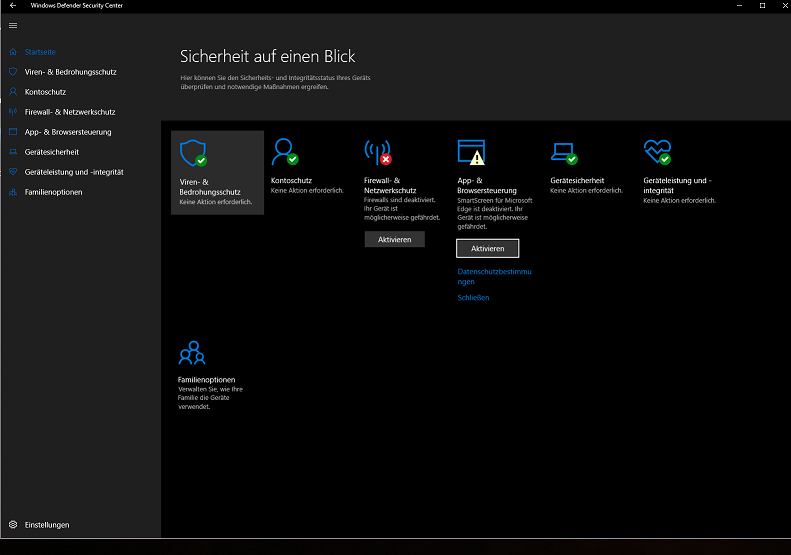The image size is (791, 555).
Task: Open Viren- & Bedrohungsschutz from the sidebar
Action: [x=70, y=72]
